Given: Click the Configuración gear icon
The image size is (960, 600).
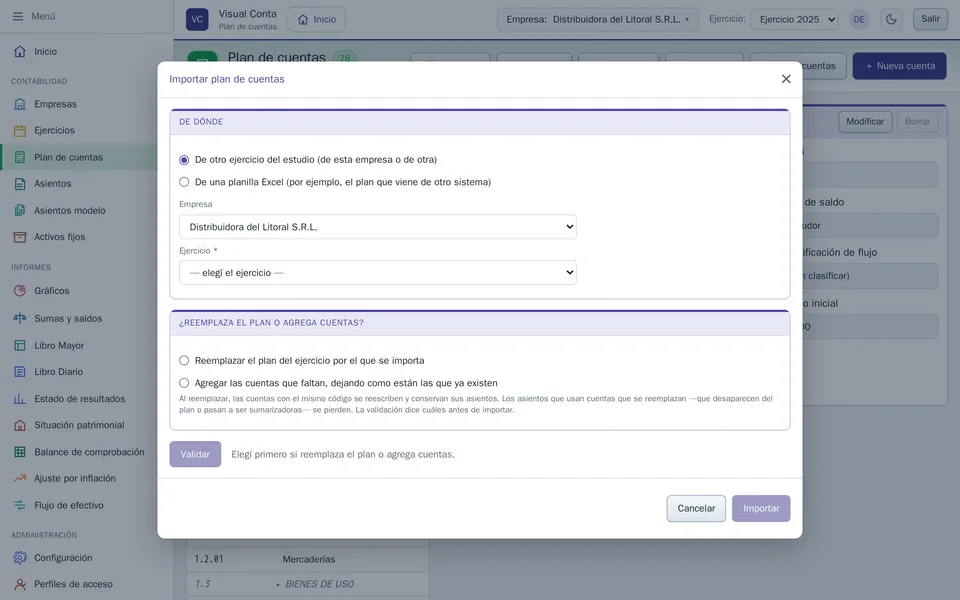Looking at the screenshot, I should (20, 558).
